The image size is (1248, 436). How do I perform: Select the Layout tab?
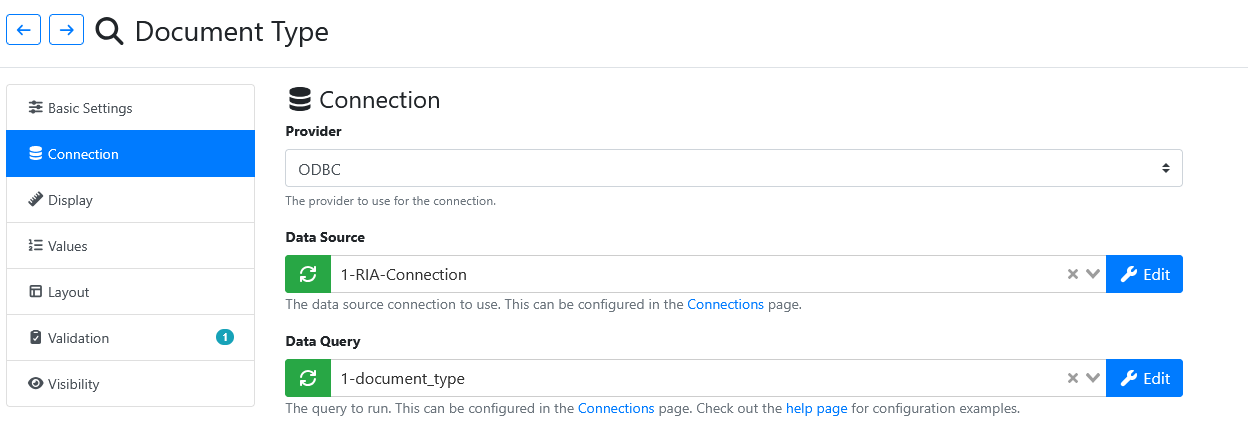(130, 292)
